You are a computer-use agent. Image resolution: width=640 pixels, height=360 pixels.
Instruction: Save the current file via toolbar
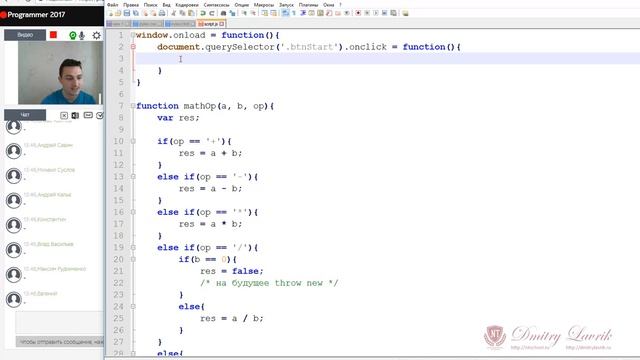tap(127, 13)
